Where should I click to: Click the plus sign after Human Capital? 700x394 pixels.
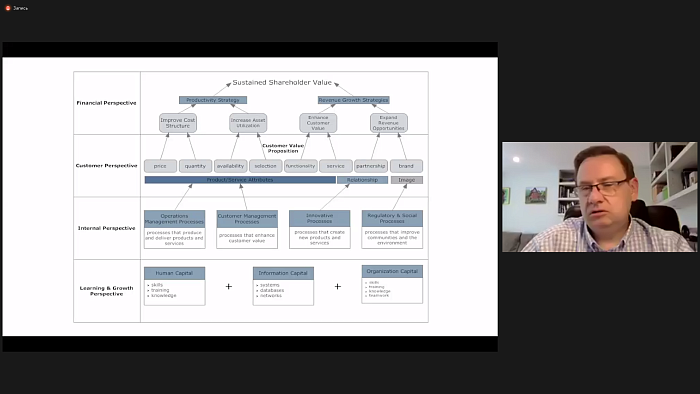229,286
